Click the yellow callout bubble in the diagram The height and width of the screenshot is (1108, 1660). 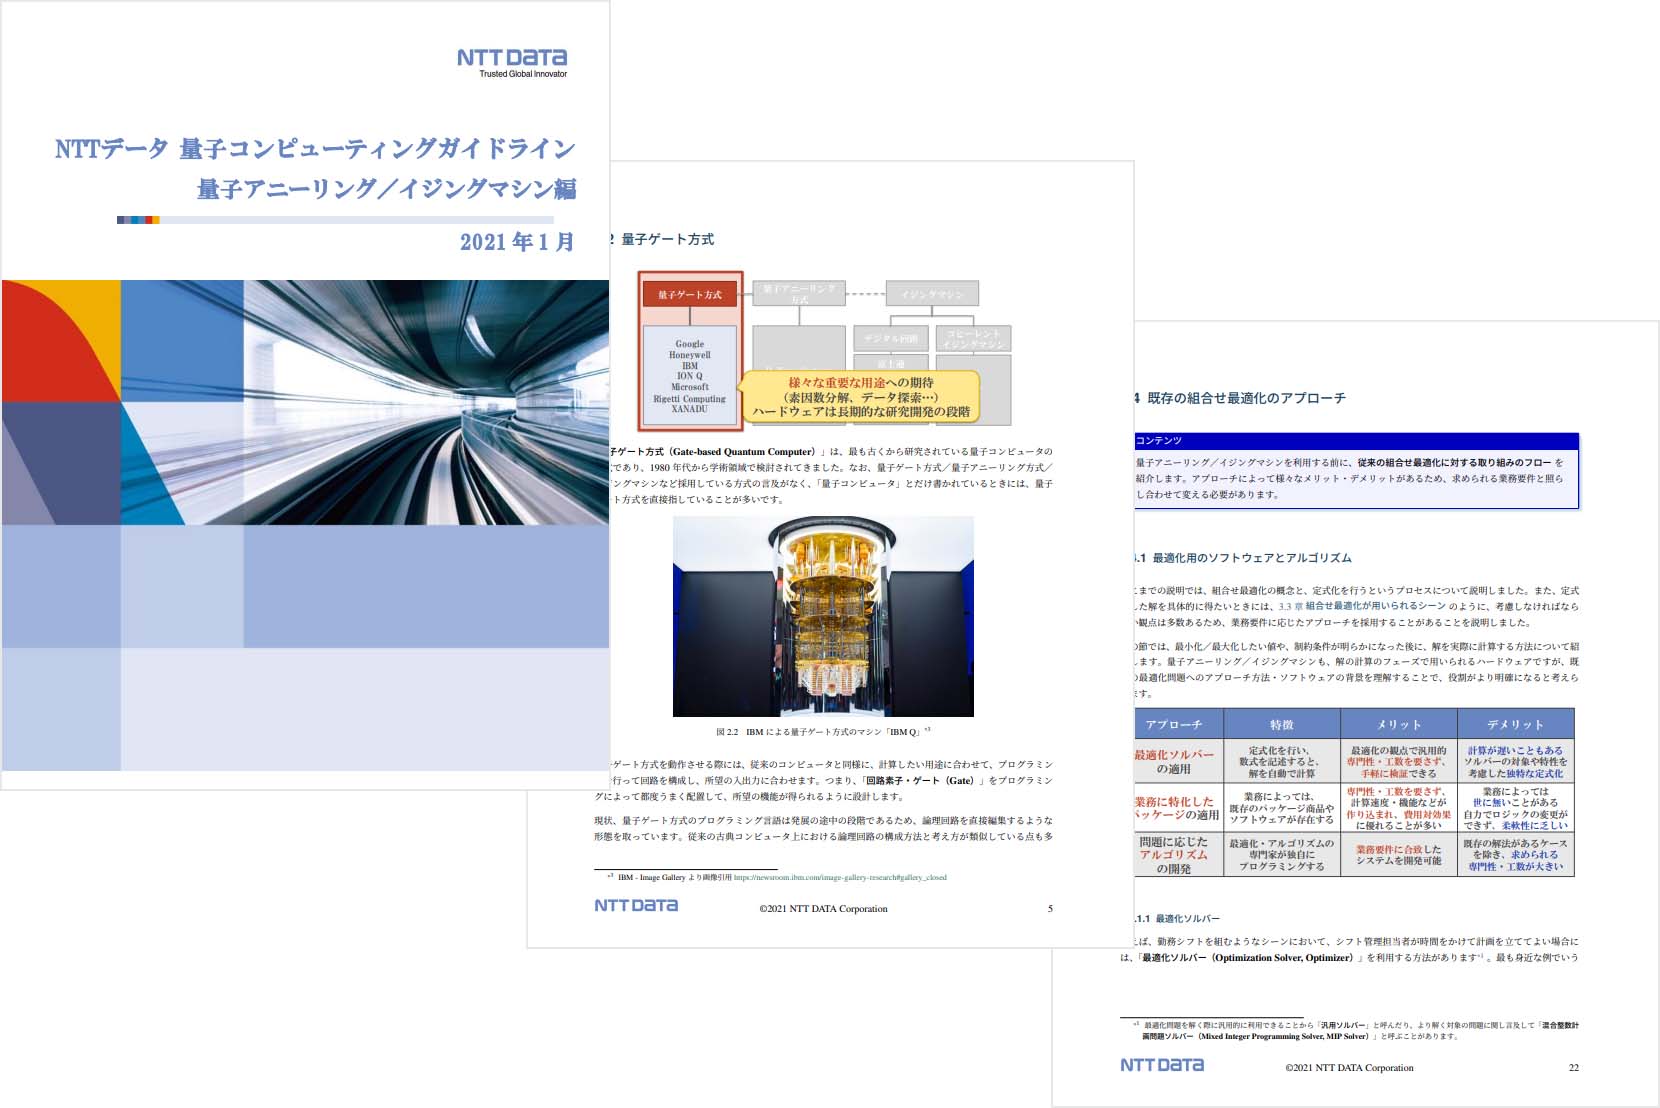pyautogui.click(x=860, y=397)
